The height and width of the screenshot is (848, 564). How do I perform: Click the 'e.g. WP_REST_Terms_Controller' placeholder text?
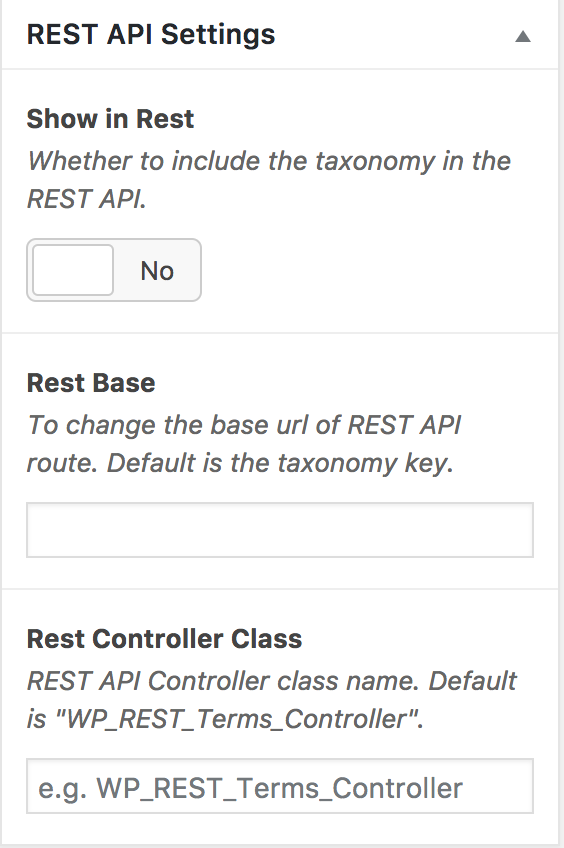click(250, 788)
